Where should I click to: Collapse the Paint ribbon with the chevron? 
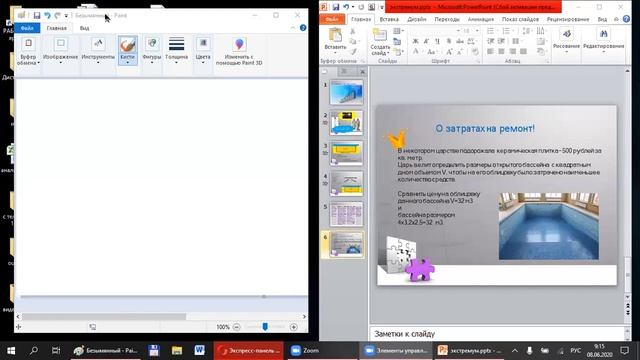coord(293,28)
